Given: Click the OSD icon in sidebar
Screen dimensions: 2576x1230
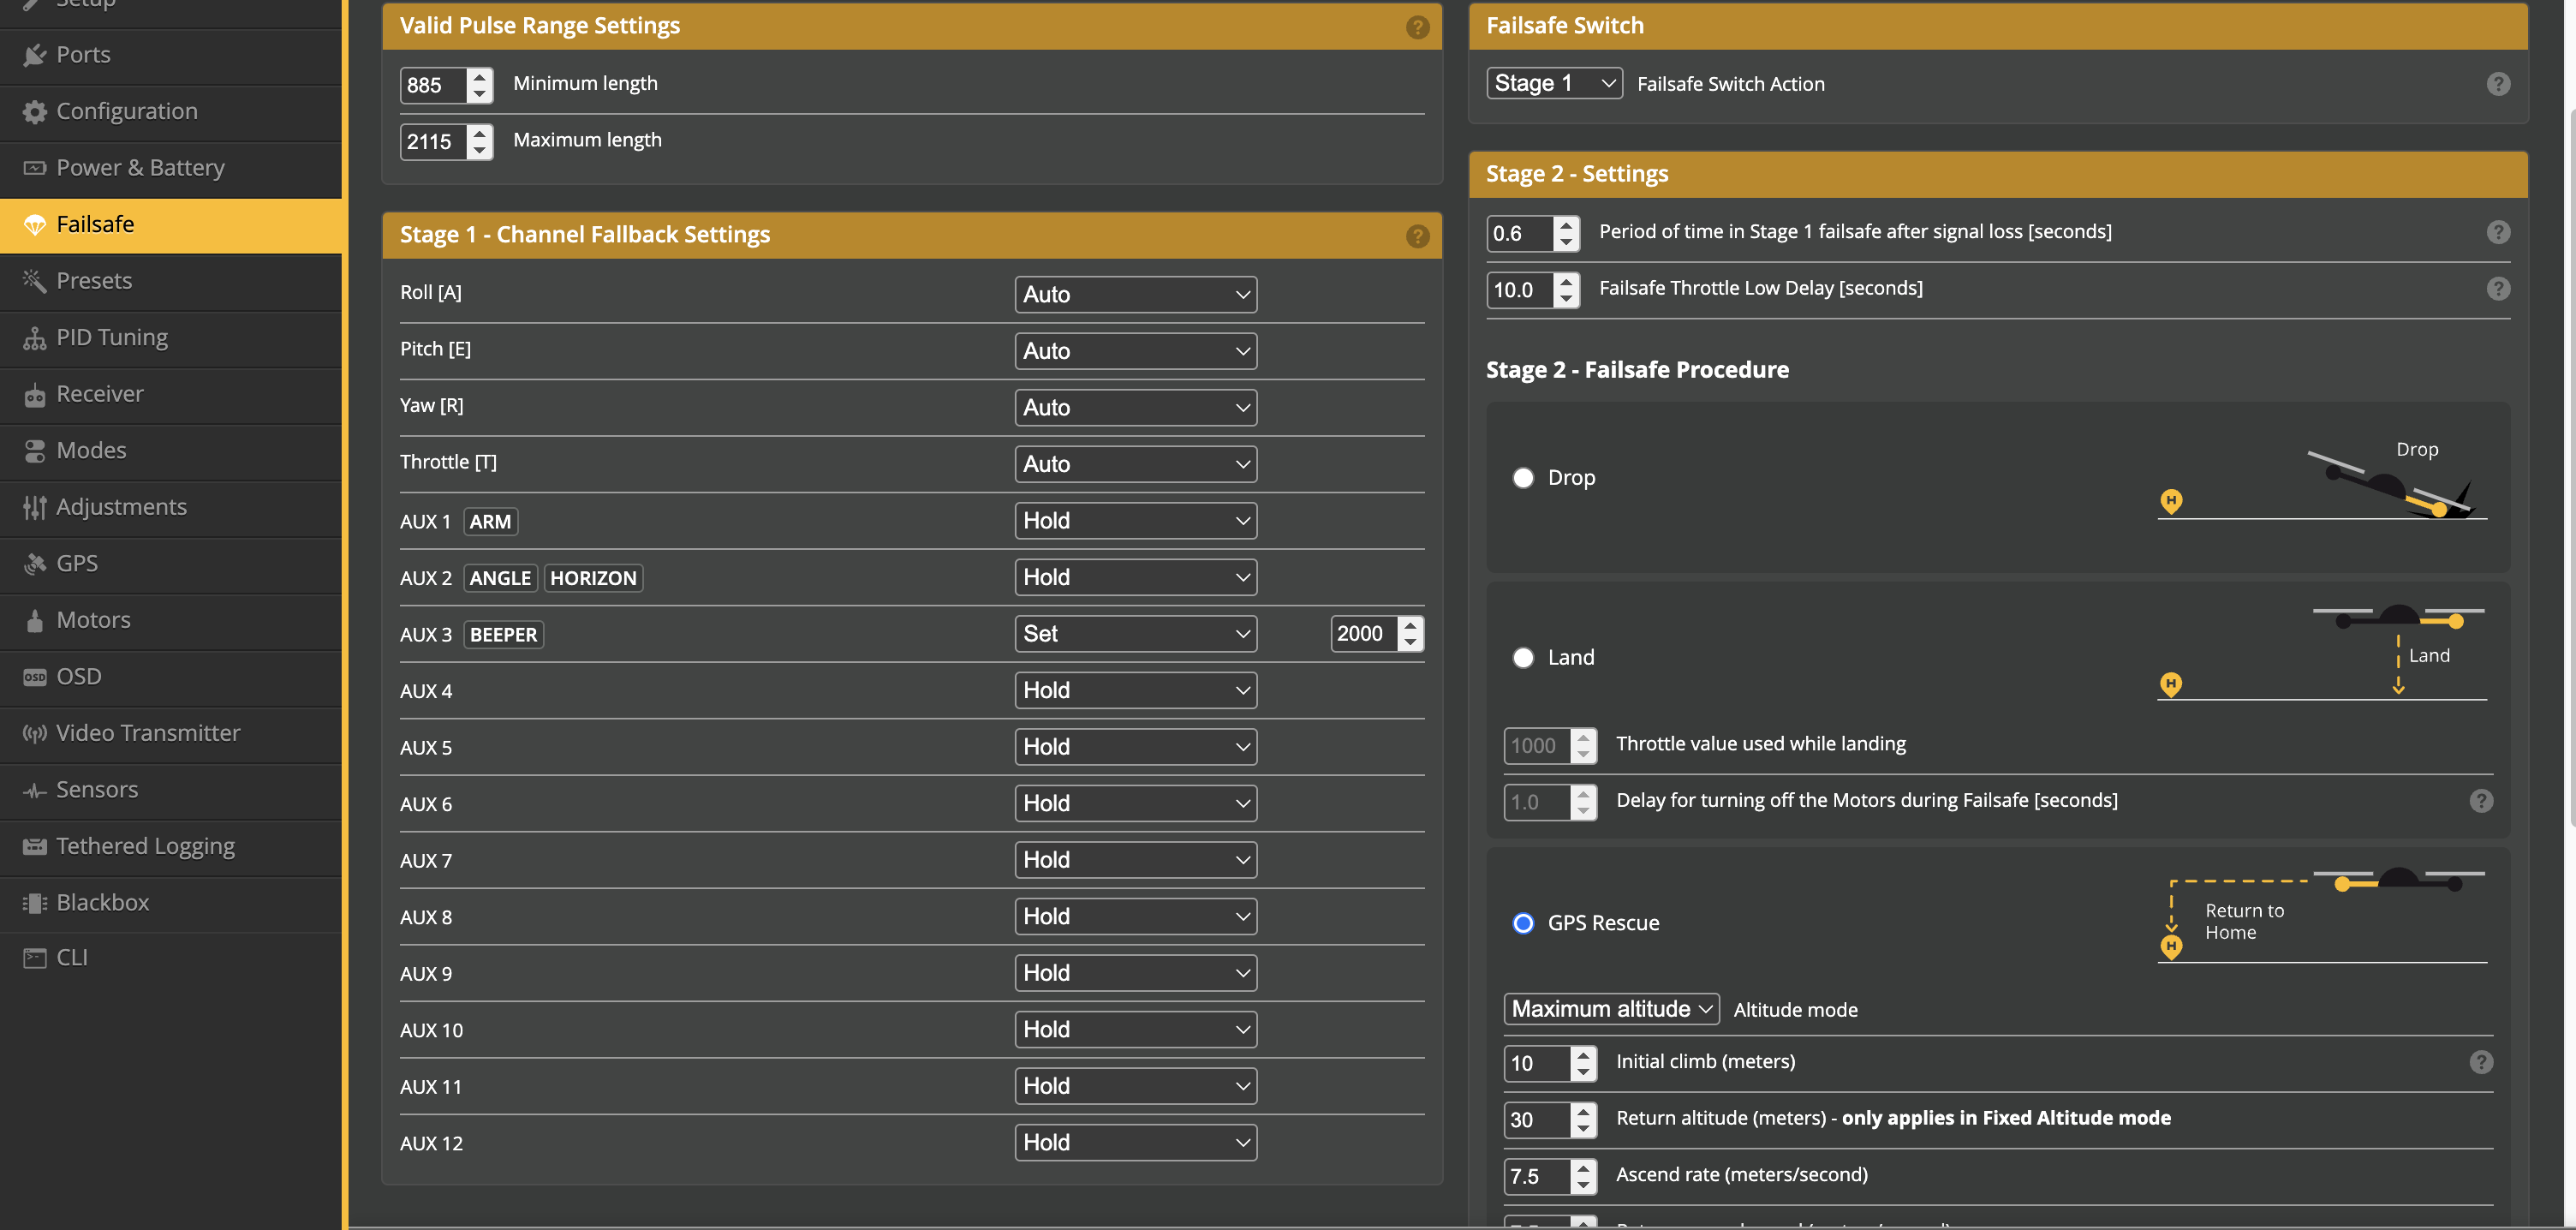Looking at the screenshot, I should tap(34, 677).
